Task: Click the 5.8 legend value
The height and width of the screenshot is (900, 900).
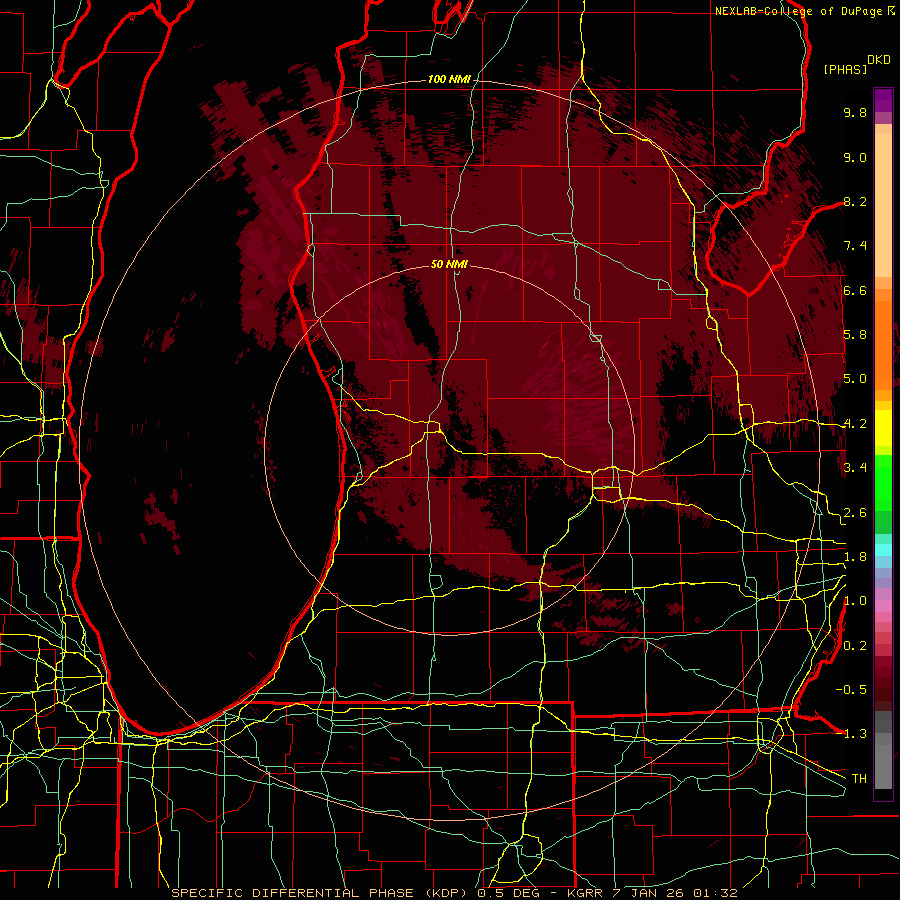Action: point(855,335)
